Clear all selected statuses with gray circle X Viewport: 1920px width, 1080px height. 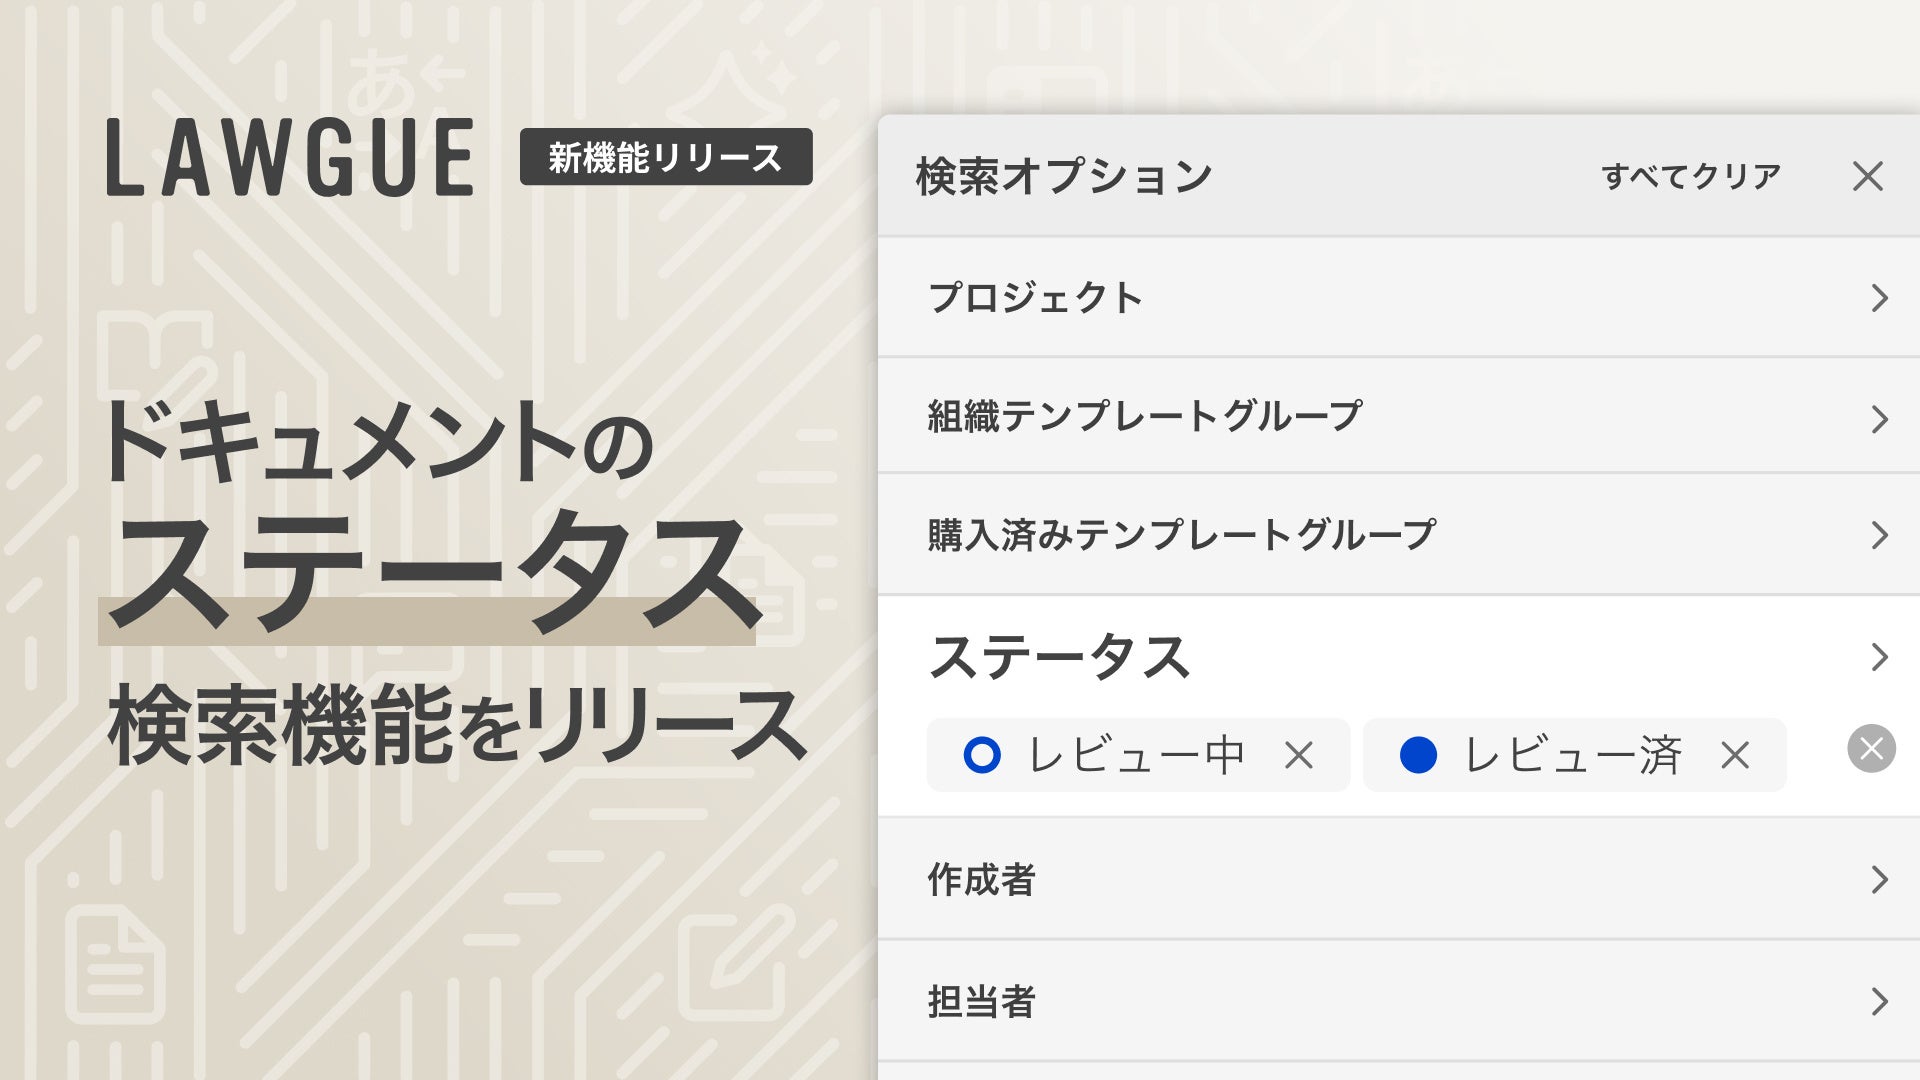1871,749
